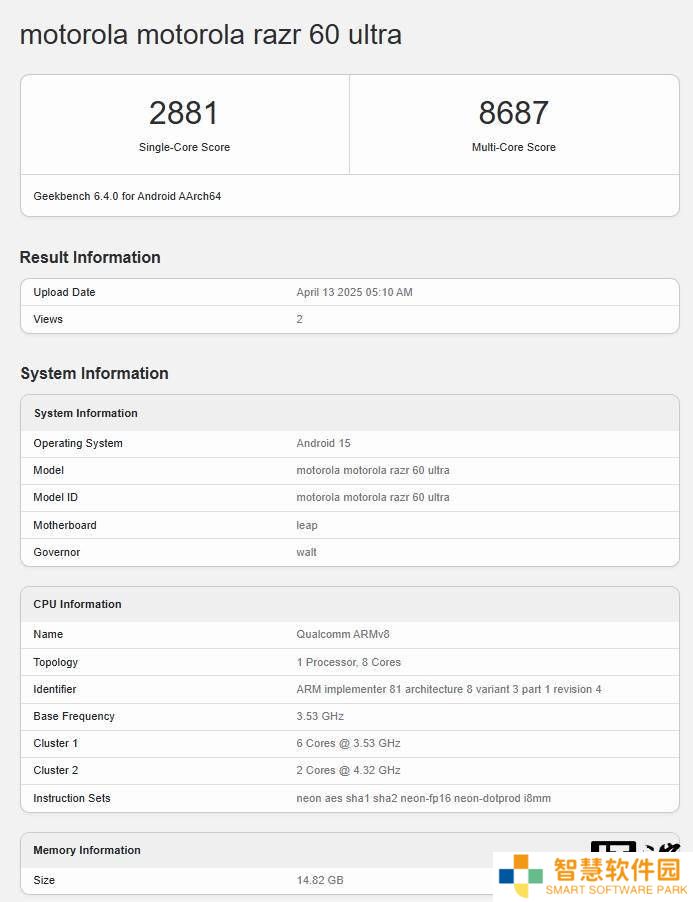Click the Model ID label

[55, 497]
